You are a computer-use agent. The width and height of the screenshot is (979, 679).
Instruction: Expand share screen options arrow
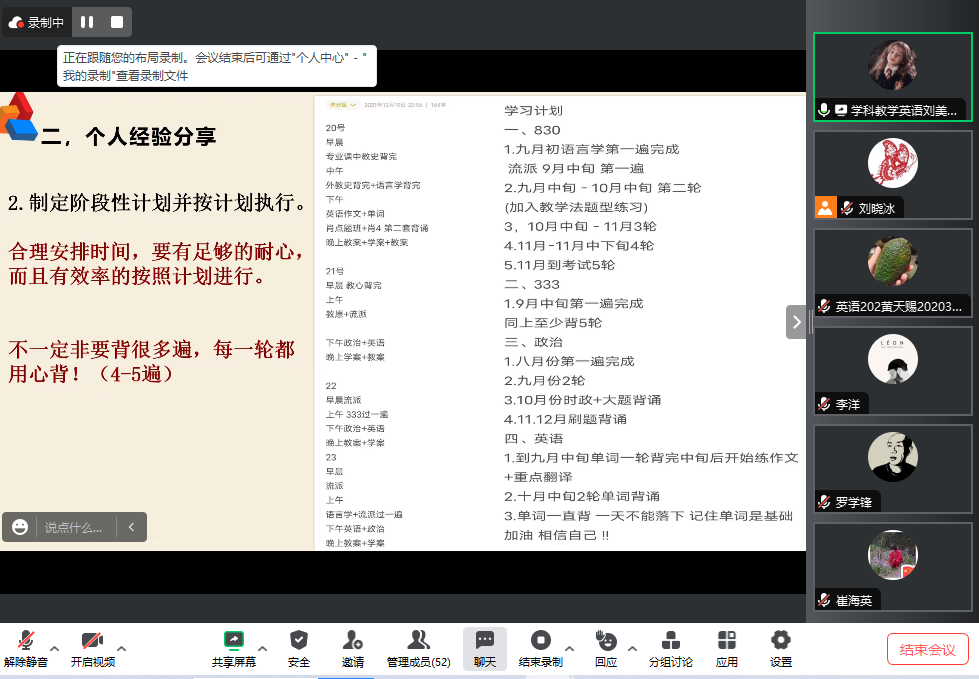point(263,647)
